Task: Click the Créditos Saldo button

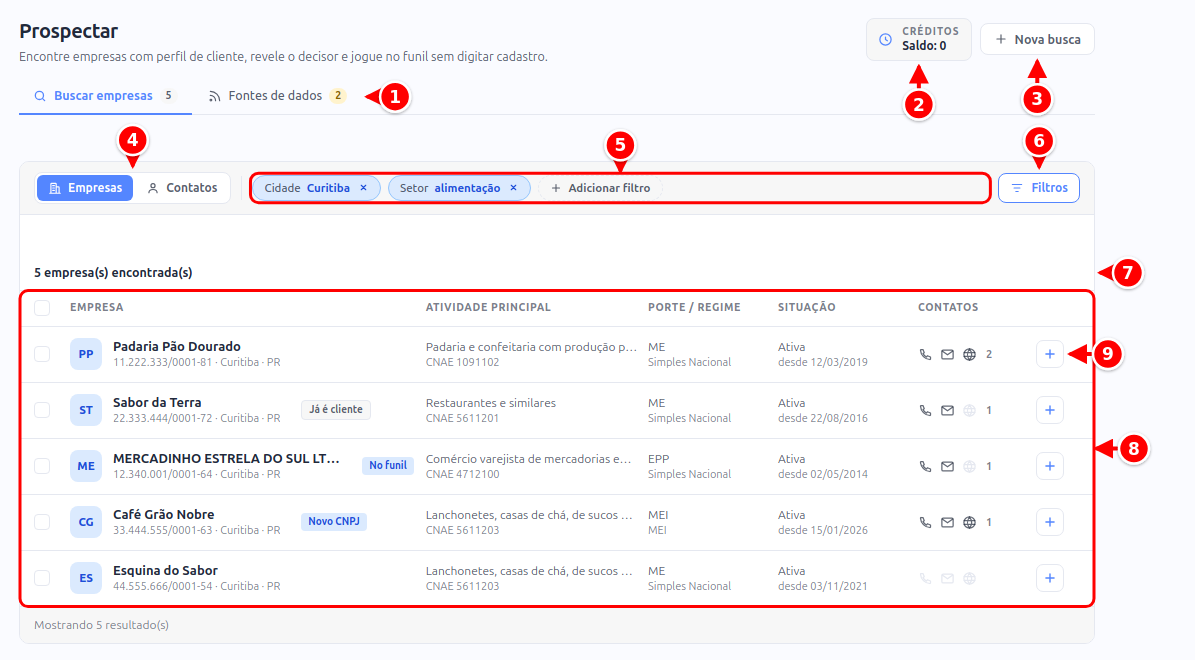Action: [x=918, y=39]
